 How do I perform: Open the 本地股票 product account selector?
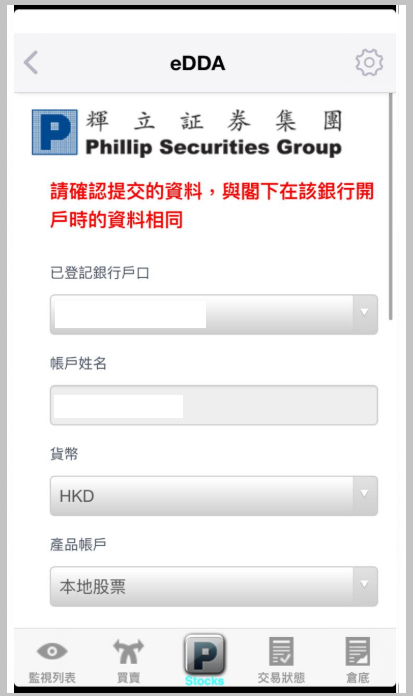214,586
